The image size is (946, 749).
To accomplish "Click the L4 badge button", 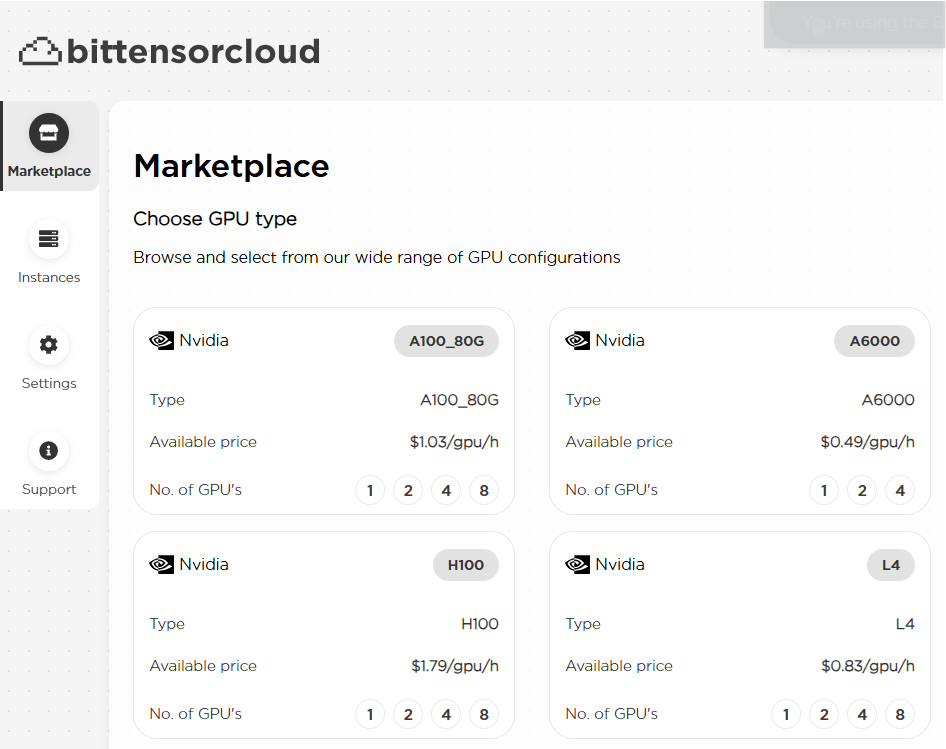I will click(890, 564).
